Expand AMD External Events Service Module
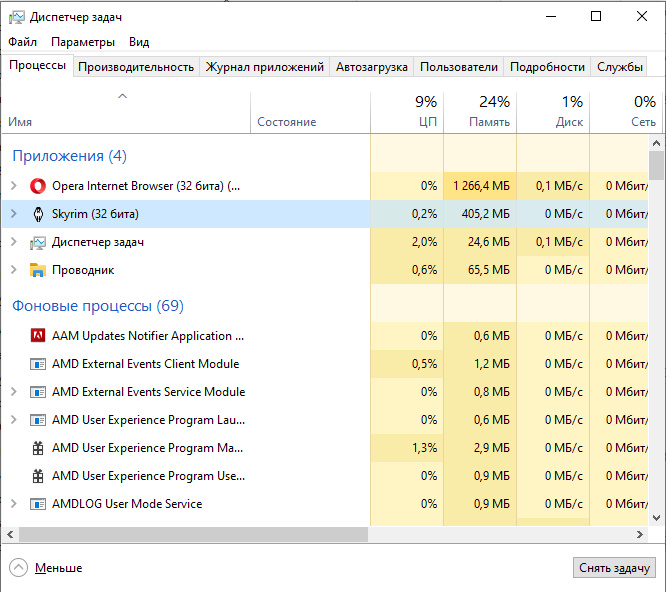Viewport: 666px width, 592px height. click(13, 392)
